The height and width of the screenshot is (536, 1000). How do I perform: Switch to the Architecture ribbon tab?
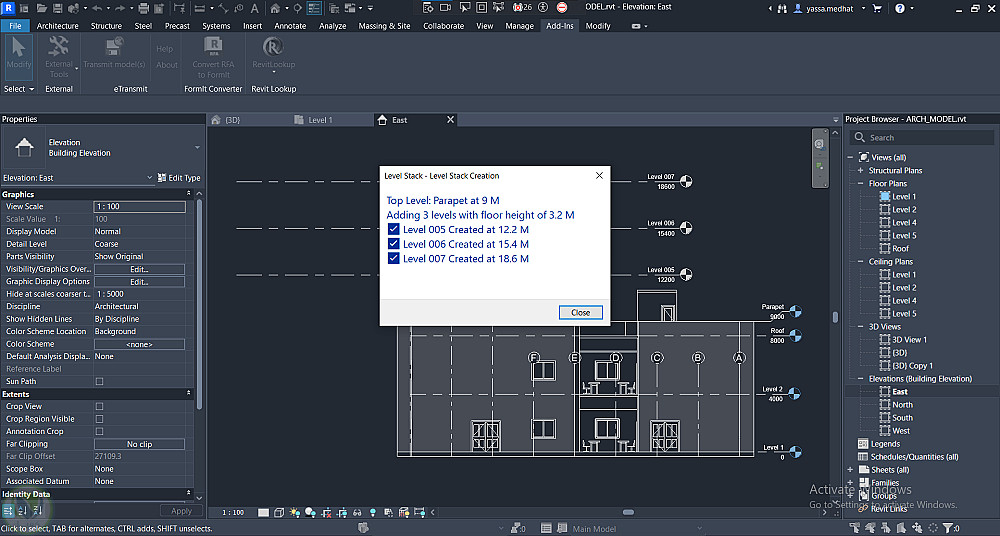(x=57, y=26)
